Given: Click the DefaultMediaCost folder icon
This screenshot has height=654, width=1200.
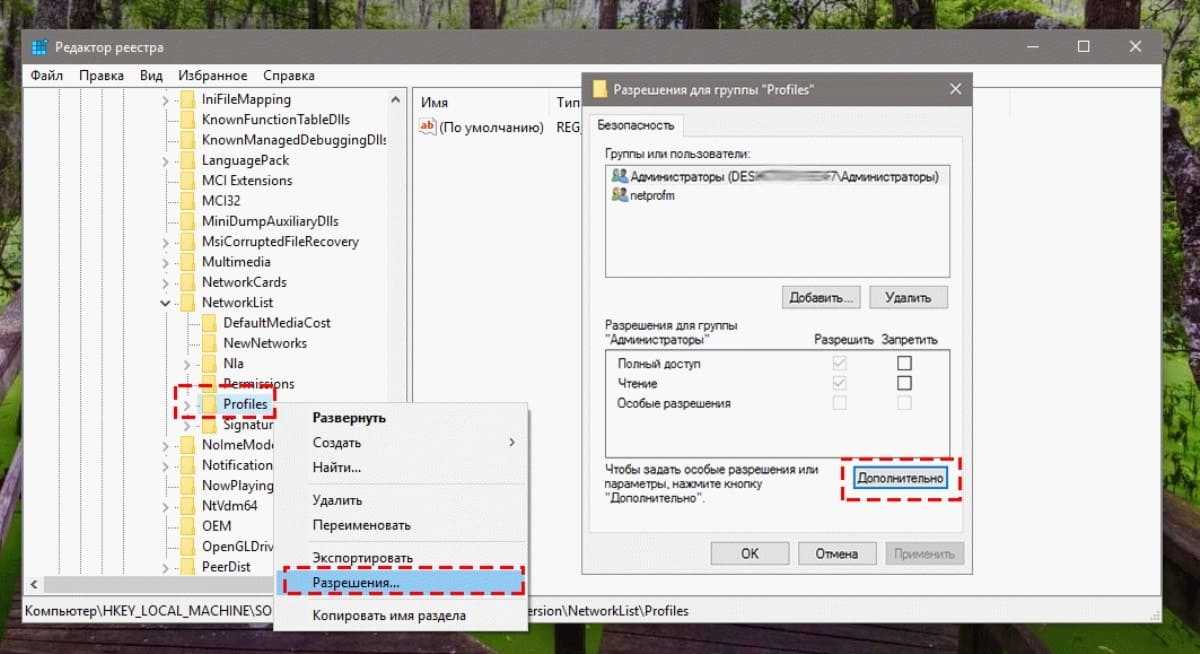Looking at the screenshot, I should pyautogui.click(x=208, y=323).
